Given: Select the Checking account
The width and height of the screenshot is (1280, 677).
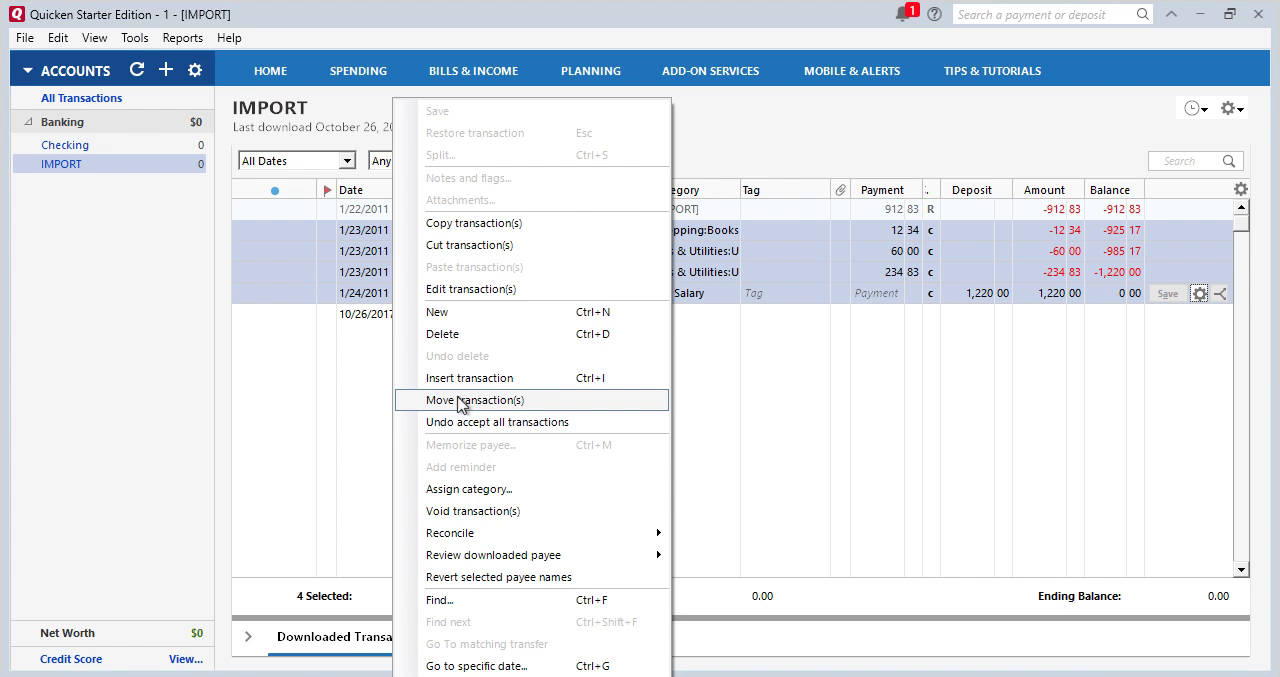Looking at the screenshot, I should pos(65,145).
